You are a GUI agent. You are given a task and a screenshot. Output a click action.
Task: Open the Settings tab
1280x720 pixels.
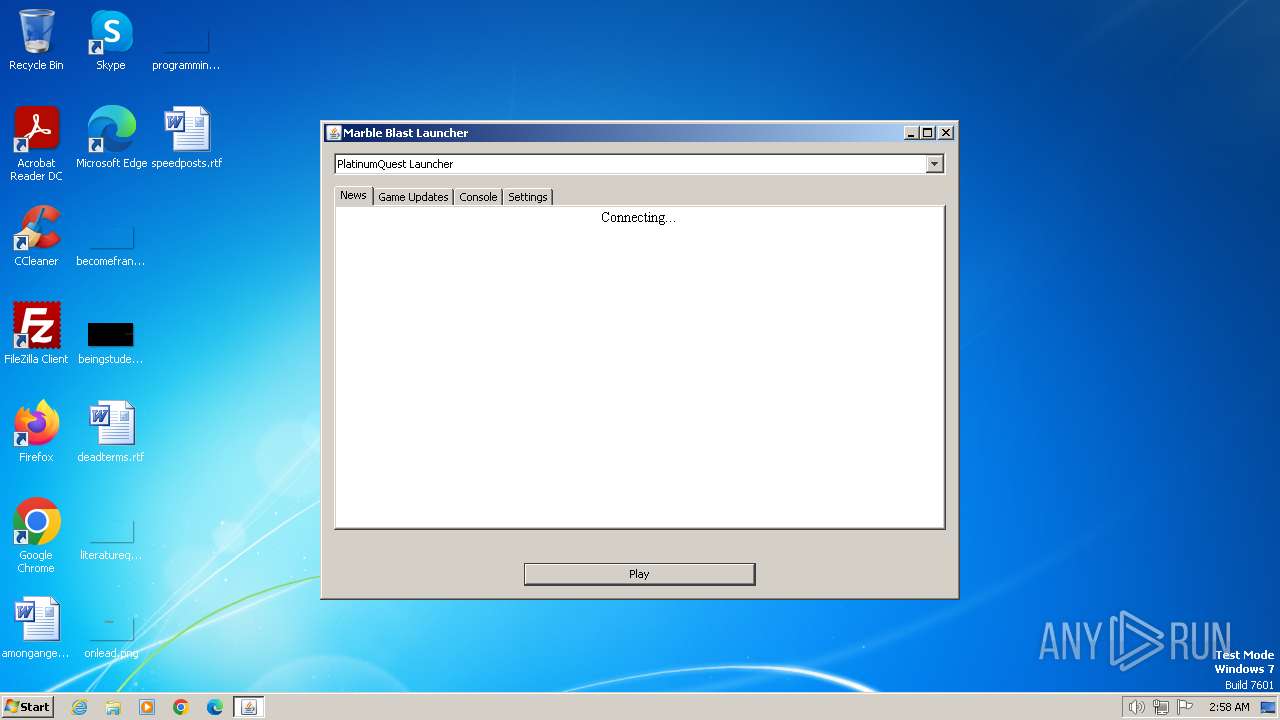(x=528, y=197)
